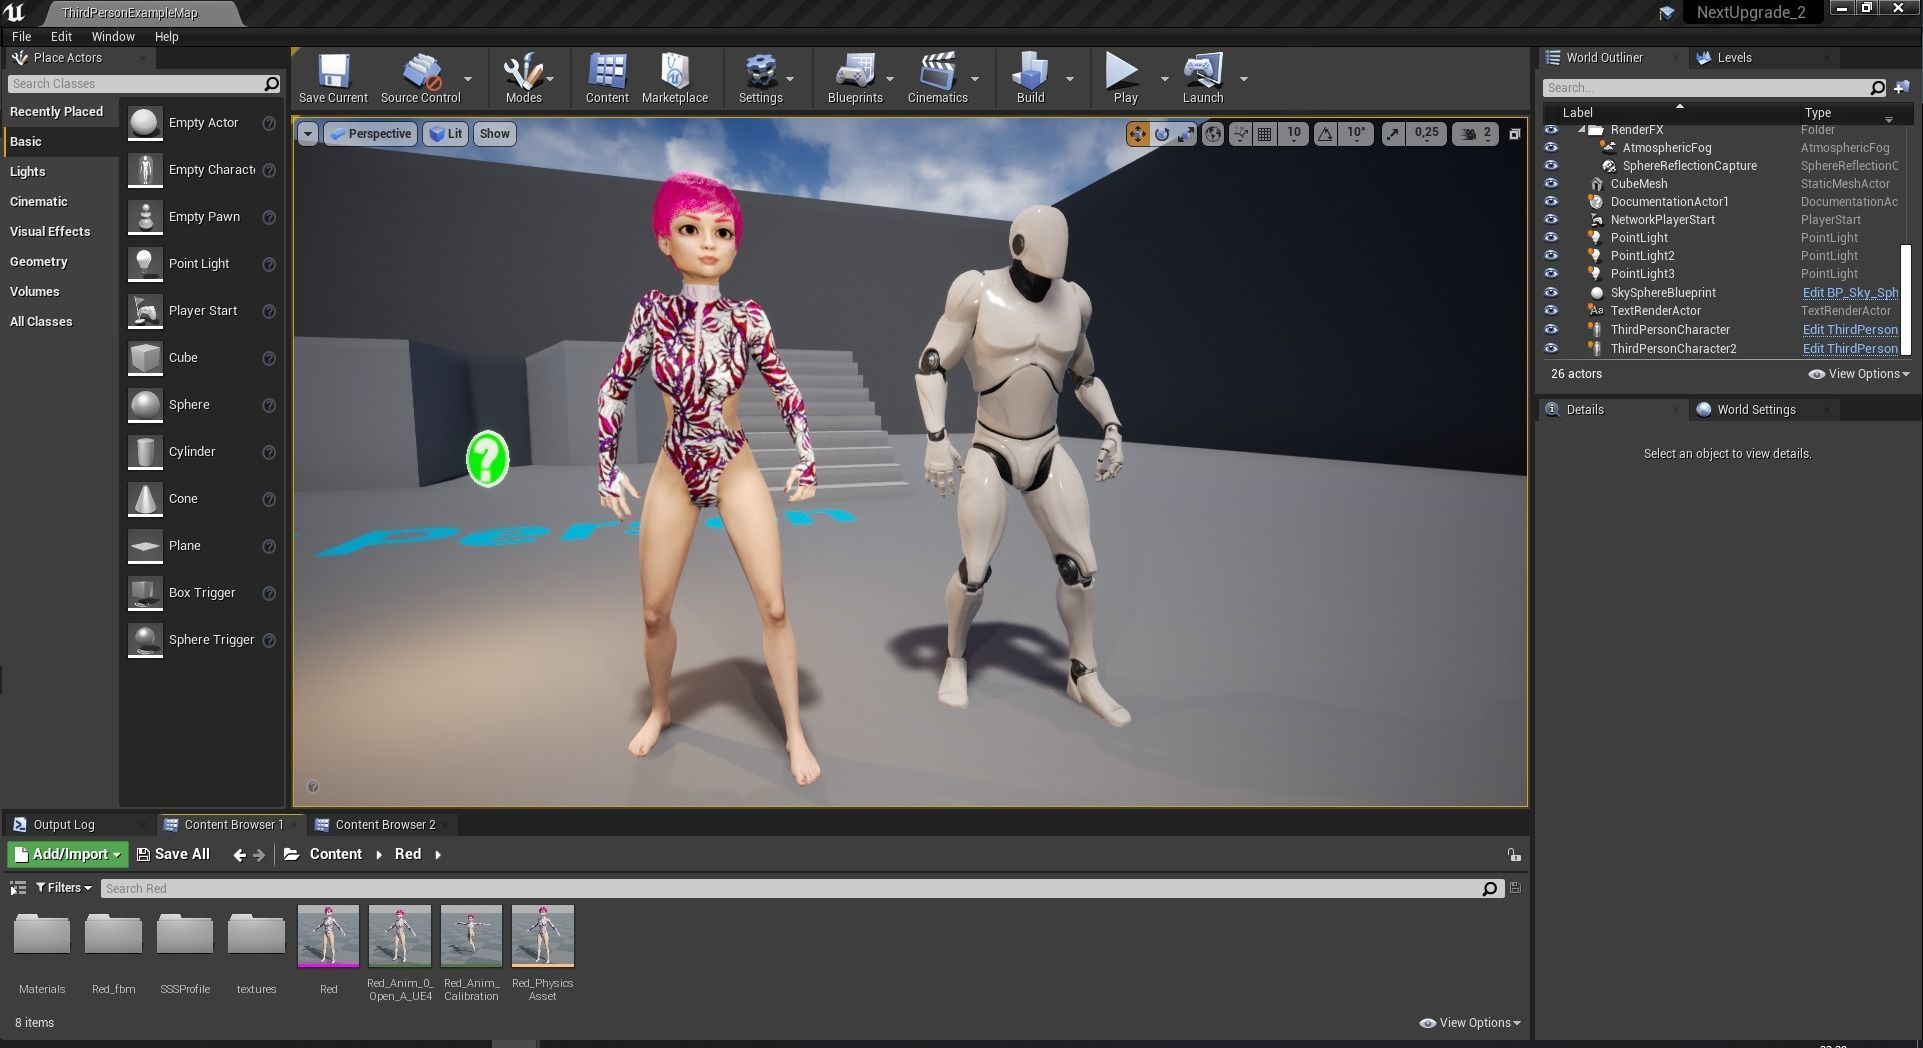This screenshot has height=1048, width=1923.
Task: Toggle visibility of NetworkPlayerStart
Action: [x=1551, y=220]
